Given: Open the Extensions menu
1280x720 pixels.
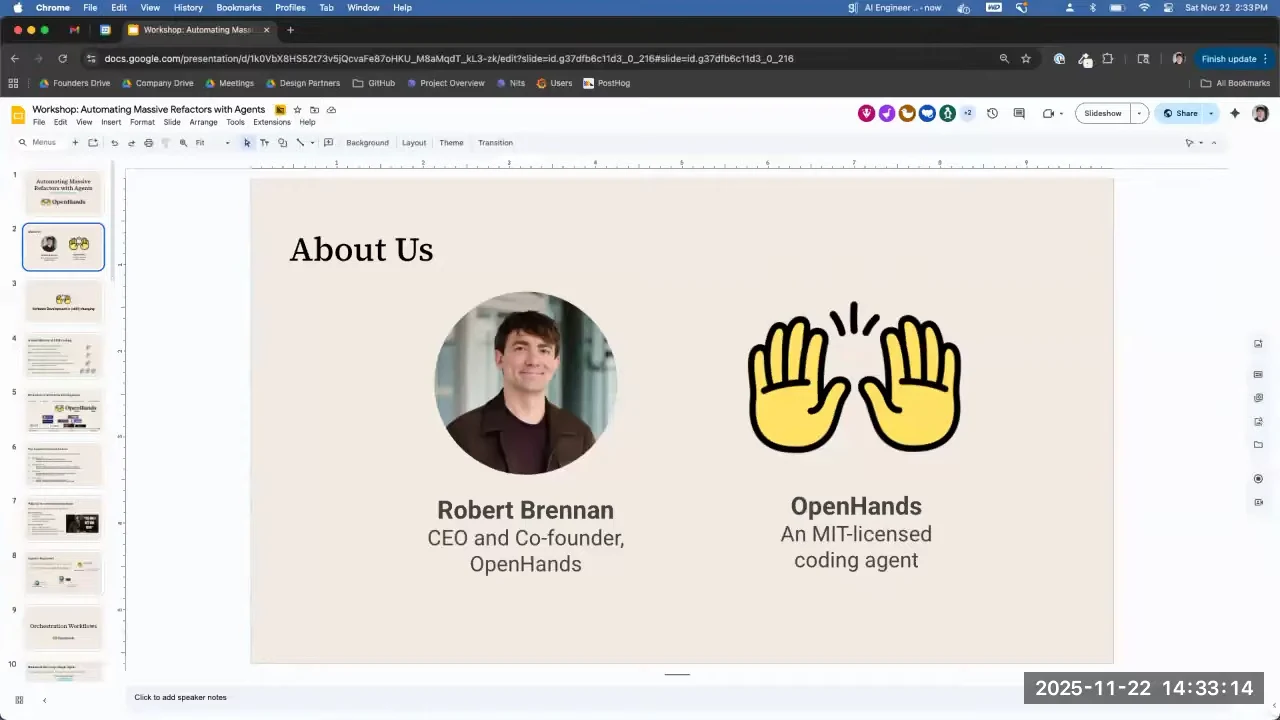Looking at the screenshot, I should [271, 122].
